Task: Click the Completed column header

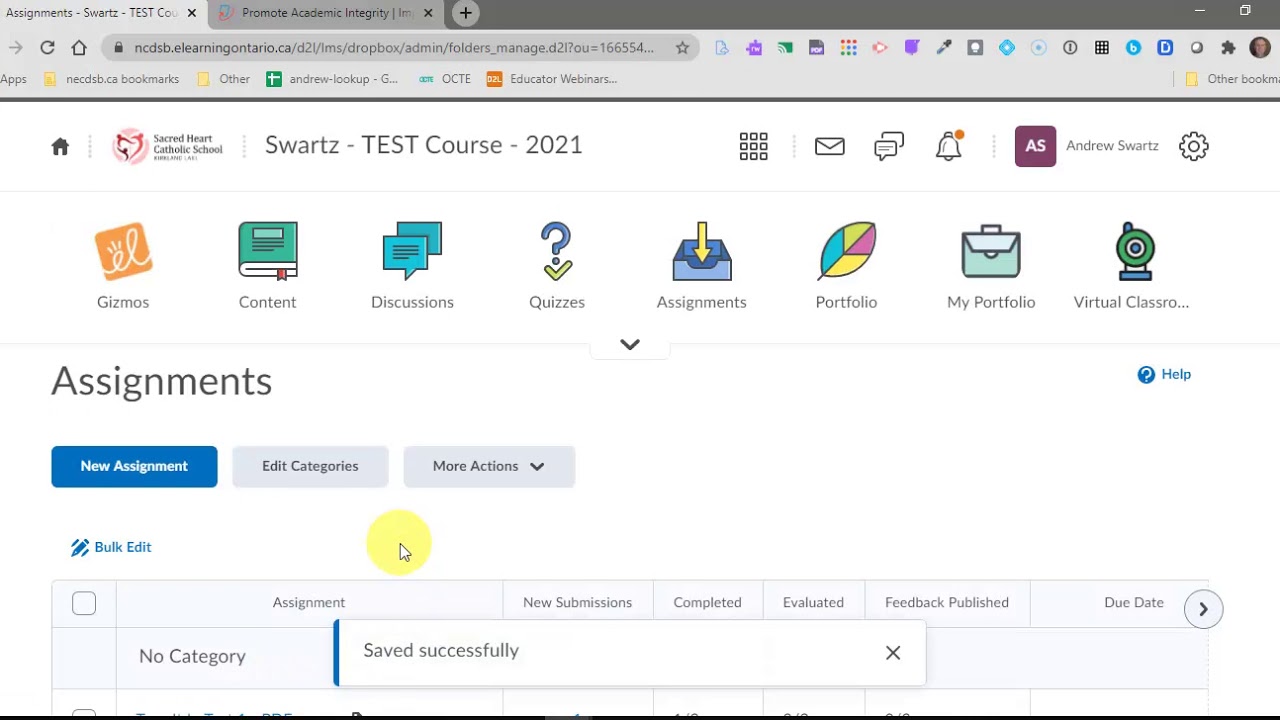Action: [707, 602]
